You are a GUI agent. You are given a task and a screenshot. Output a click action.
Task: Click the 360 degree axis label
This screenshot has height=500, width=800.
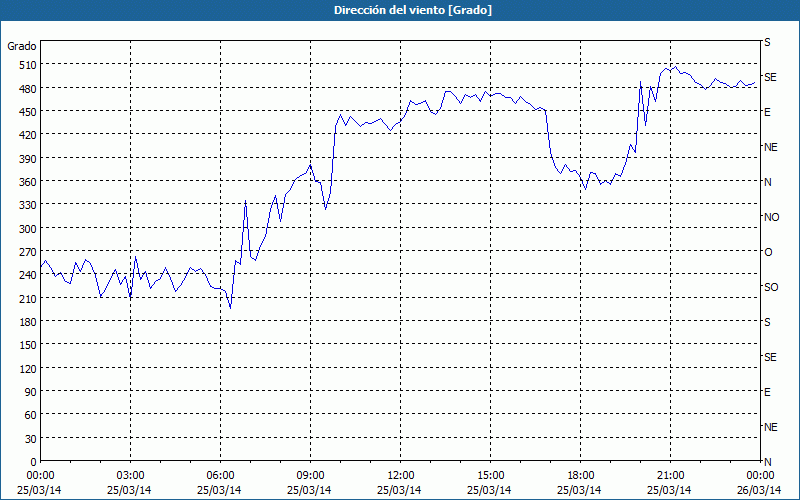pyautogui.click(x=28, y=182)
